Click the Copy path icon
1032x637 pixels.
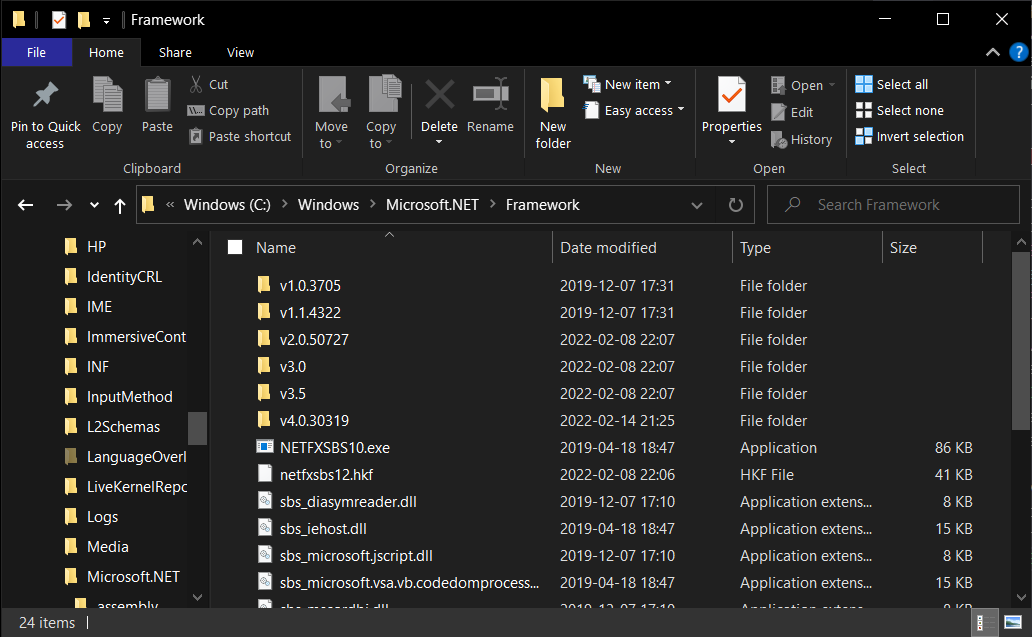click(195, 111)
